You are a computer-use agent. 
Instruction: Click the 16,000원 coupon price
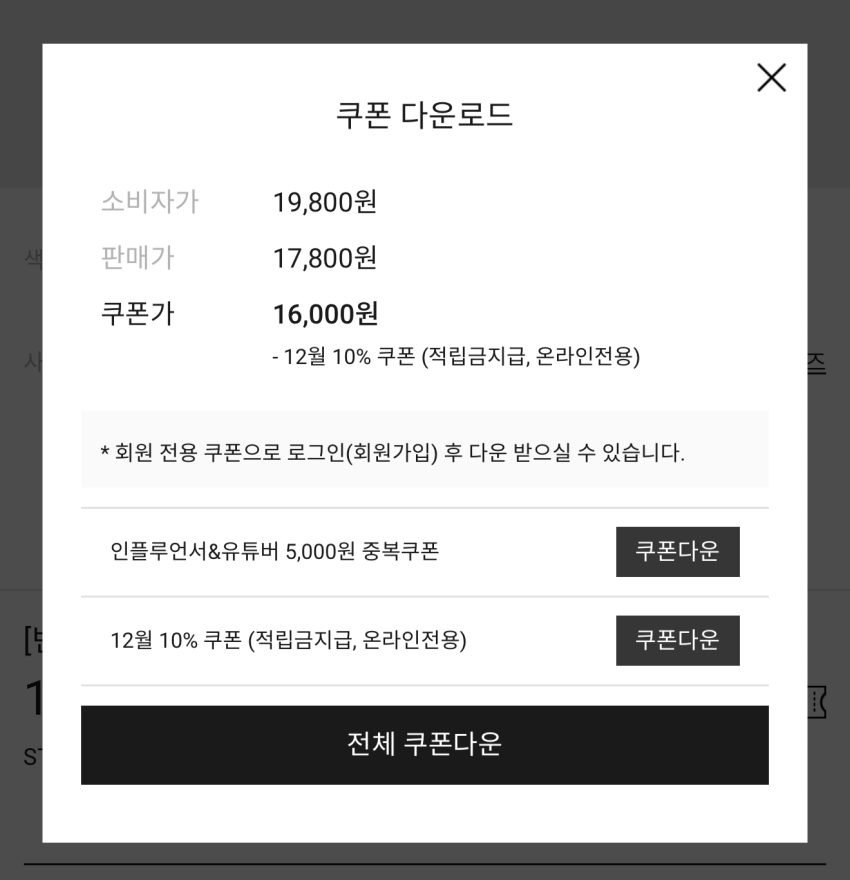(x=325, y=314)
